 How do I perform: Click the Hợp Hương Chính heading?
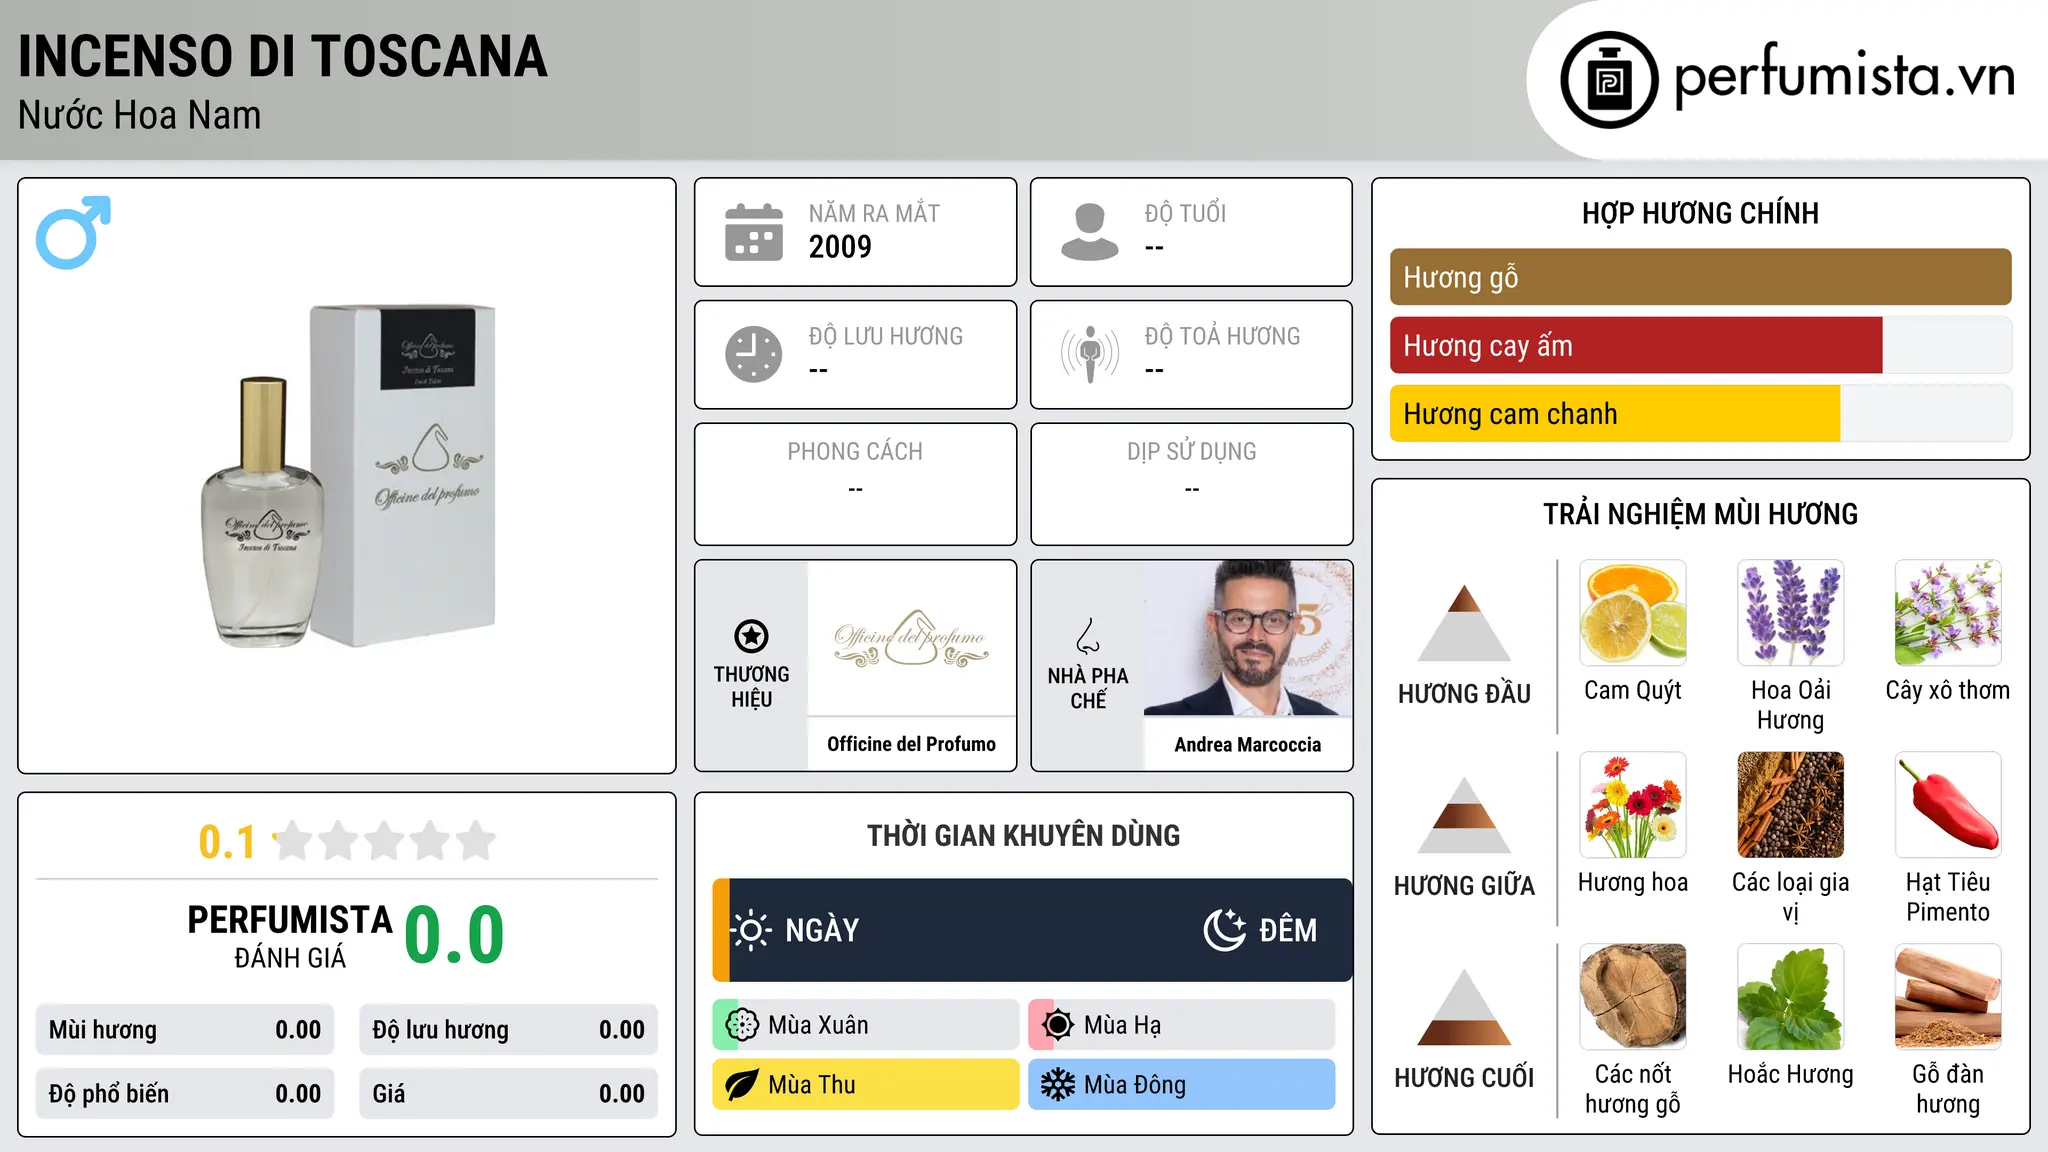coord(1700,213)
